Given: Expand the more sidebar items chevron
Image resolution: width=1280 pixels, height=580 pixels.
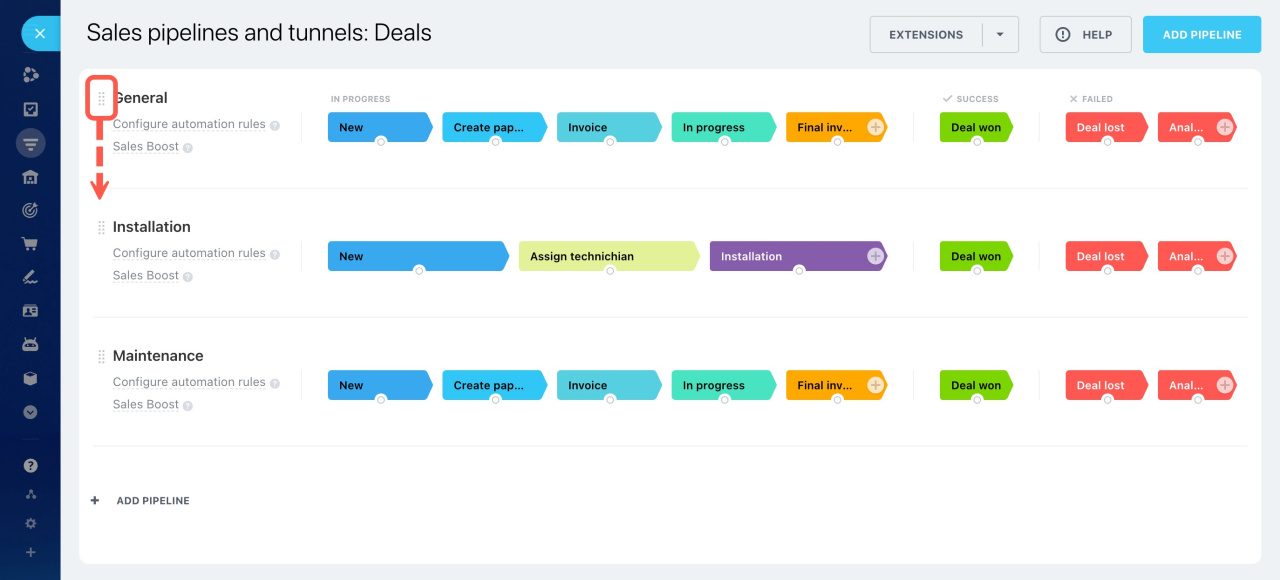Looking at the screenshot, I should click(x=30, y=412).
